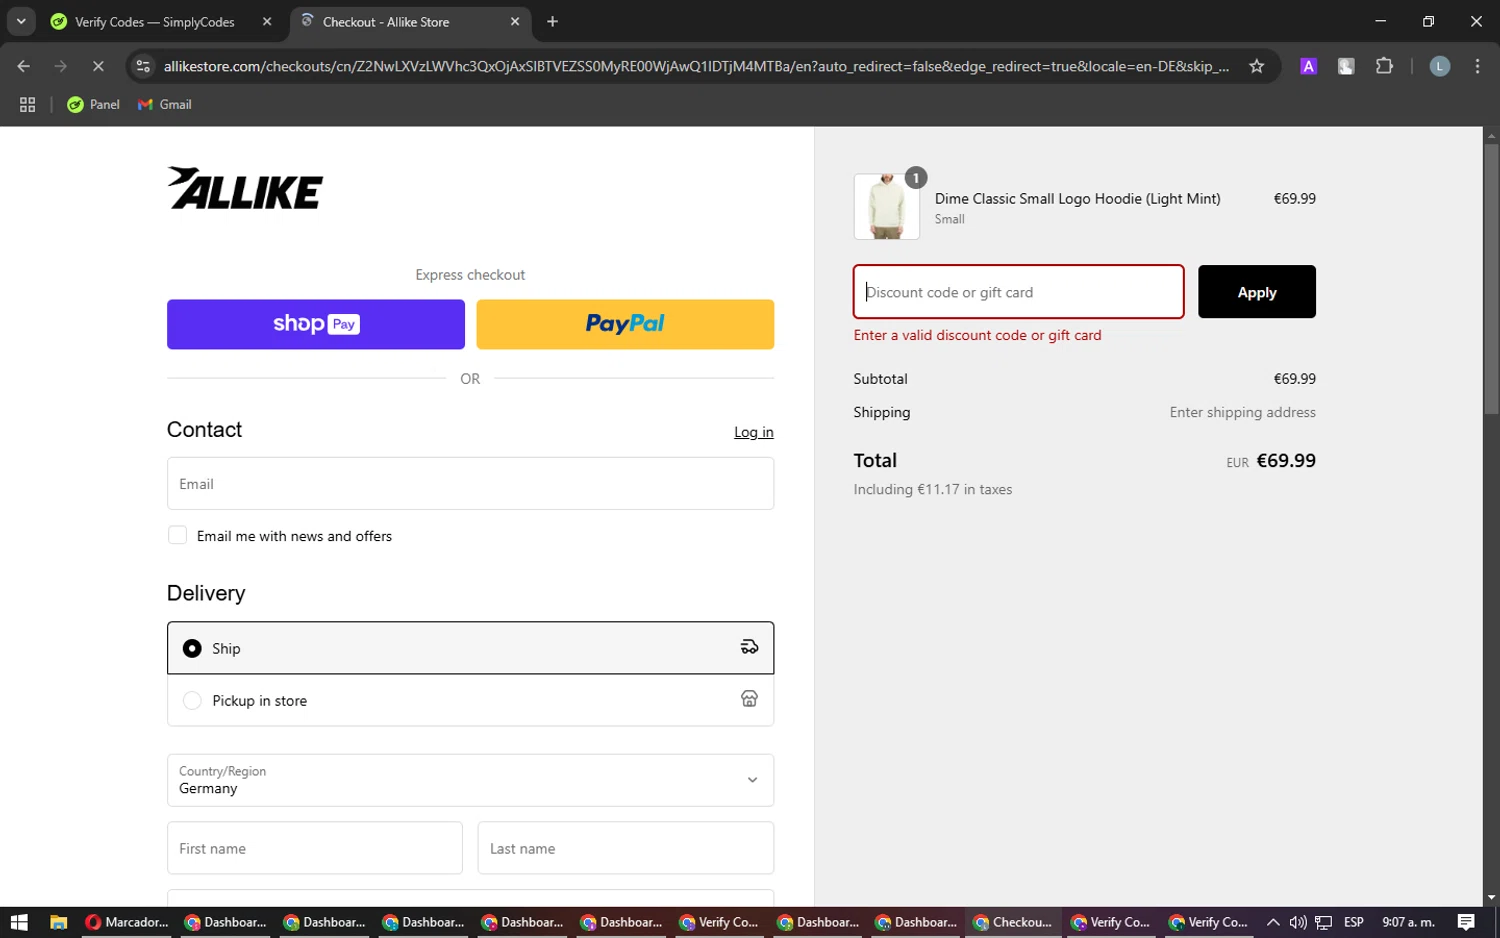Open the Panel bookmark
The width and height of the screenshot is (1500, 938).
[x=93, y=104]
